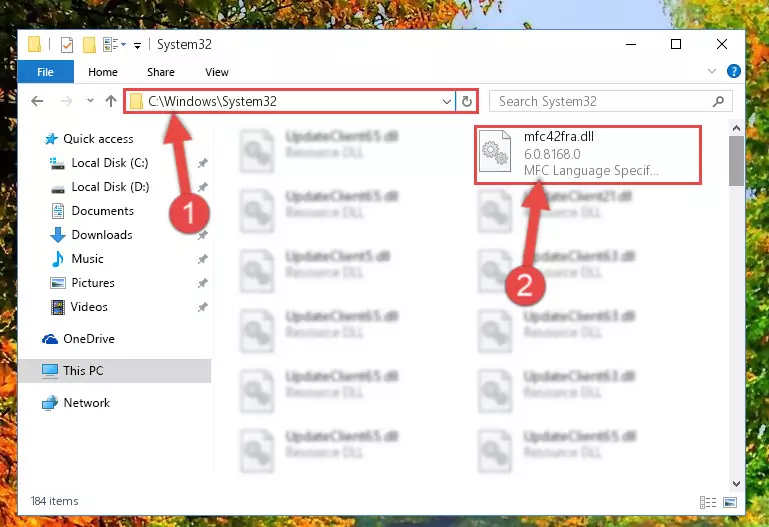This screenshot has width=769, height=527.
Task: Select Network in navigation pane
Action: [76, 403]
